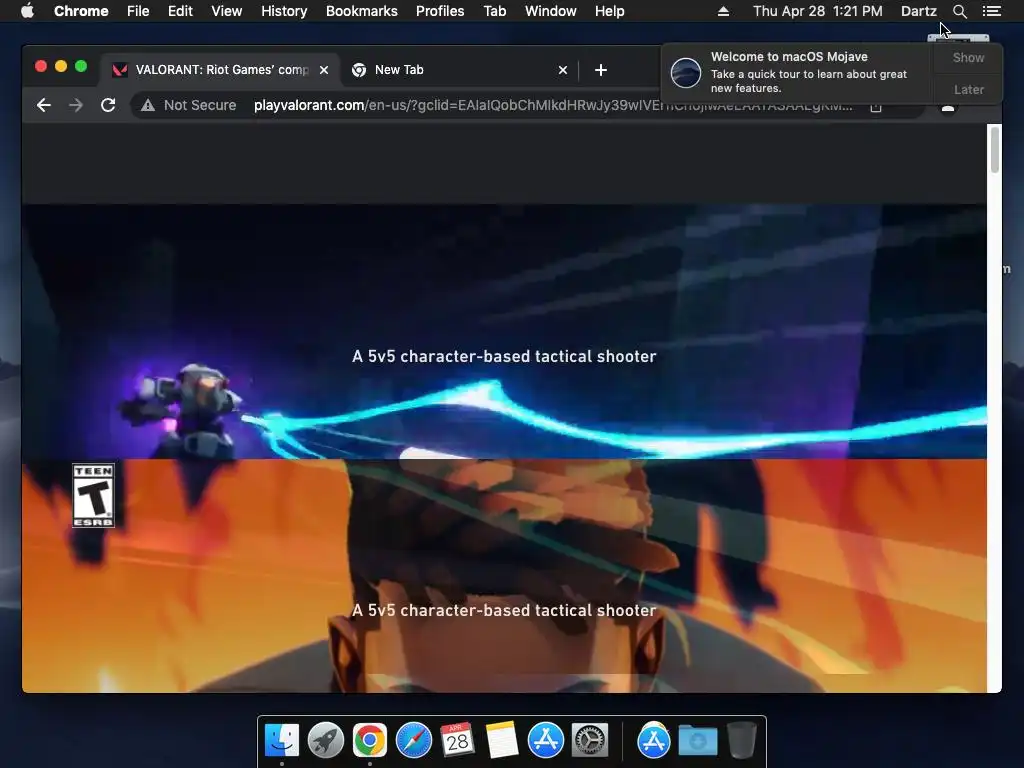Image resolution: width=1024 pixels, height=768 pixels.
Task: Click the Not Secure warning indicator
Action: click(189, 105)
